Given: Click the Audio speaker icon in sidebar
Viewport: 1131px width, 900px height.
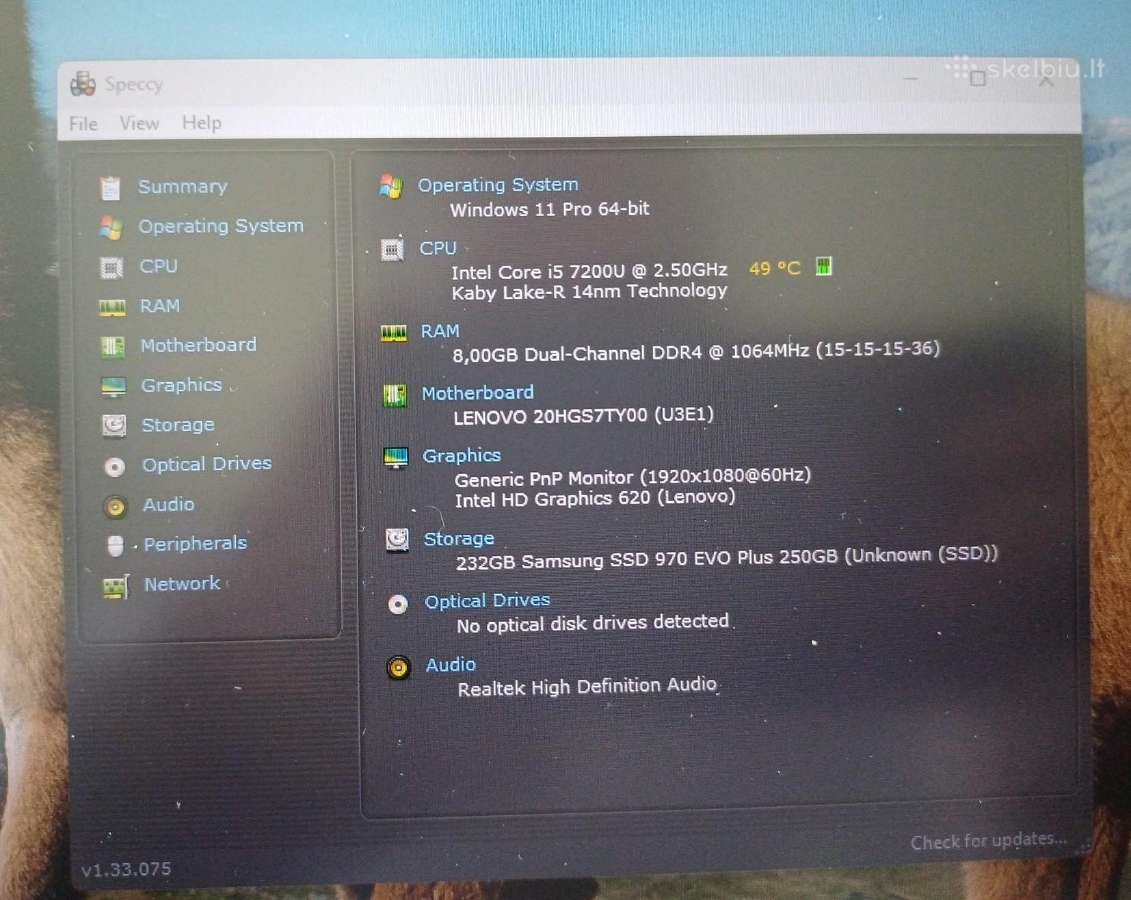Looking at the screenshot, I should 115,507.
